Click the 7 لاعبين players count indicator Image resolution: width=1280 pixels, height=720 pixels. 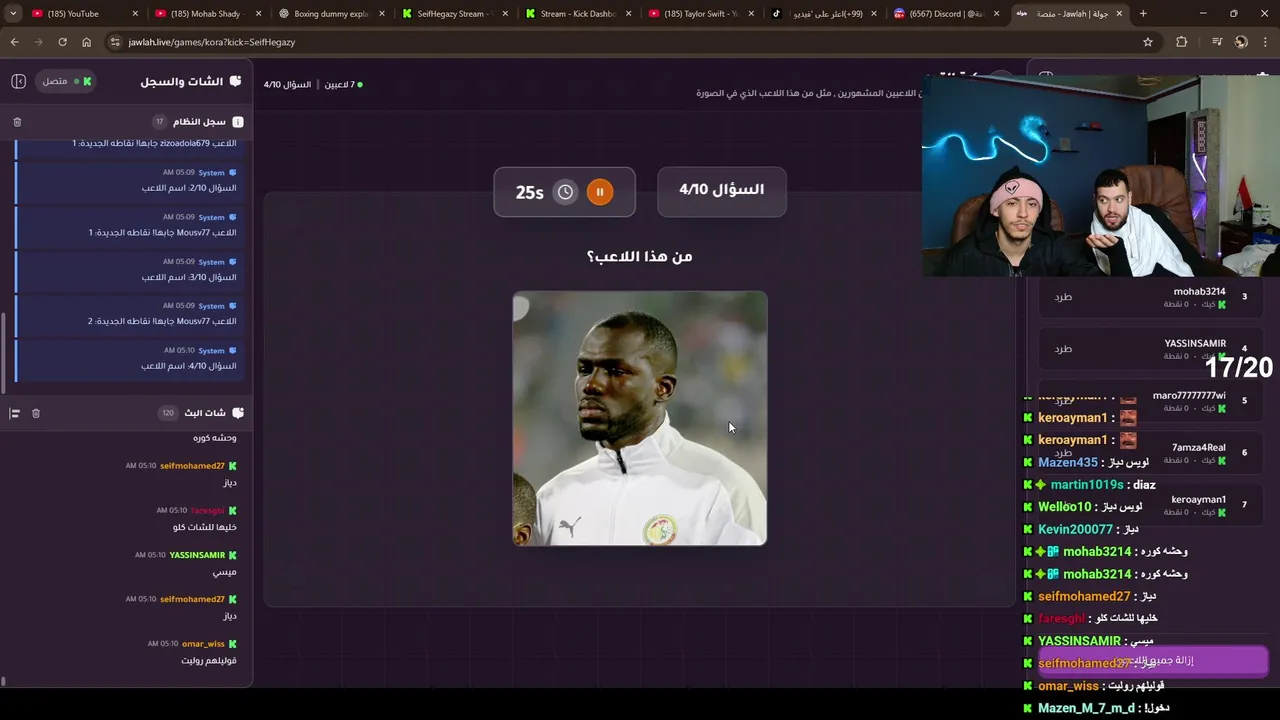click(343, 85)
